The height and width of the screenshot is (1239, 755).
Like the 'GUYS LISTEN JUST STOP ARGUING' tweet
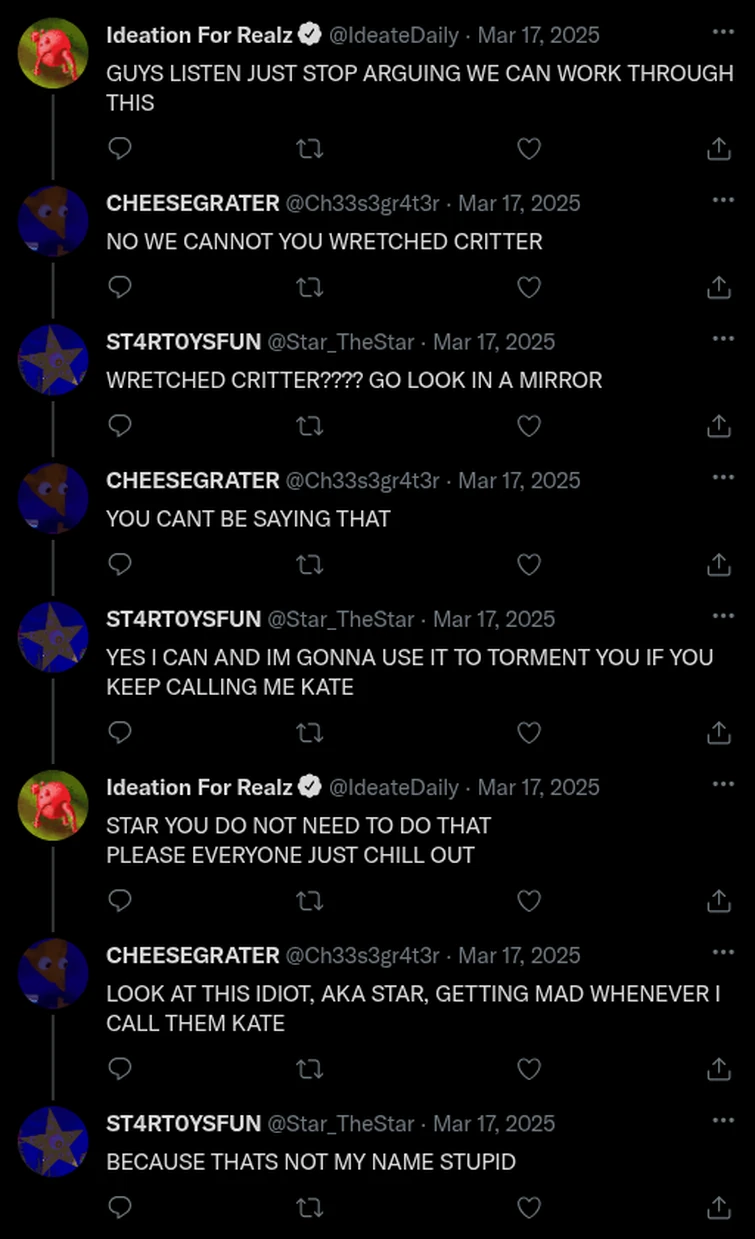[x=528, y=149]
